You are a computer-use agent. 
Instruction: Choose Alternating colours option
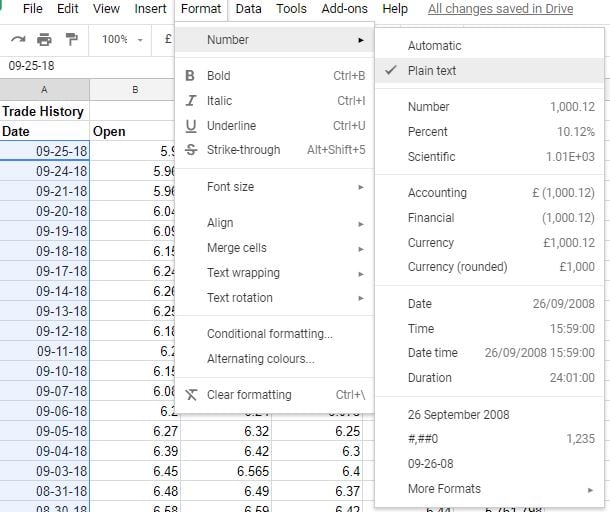pyautogui.click(x=261, y=359)
